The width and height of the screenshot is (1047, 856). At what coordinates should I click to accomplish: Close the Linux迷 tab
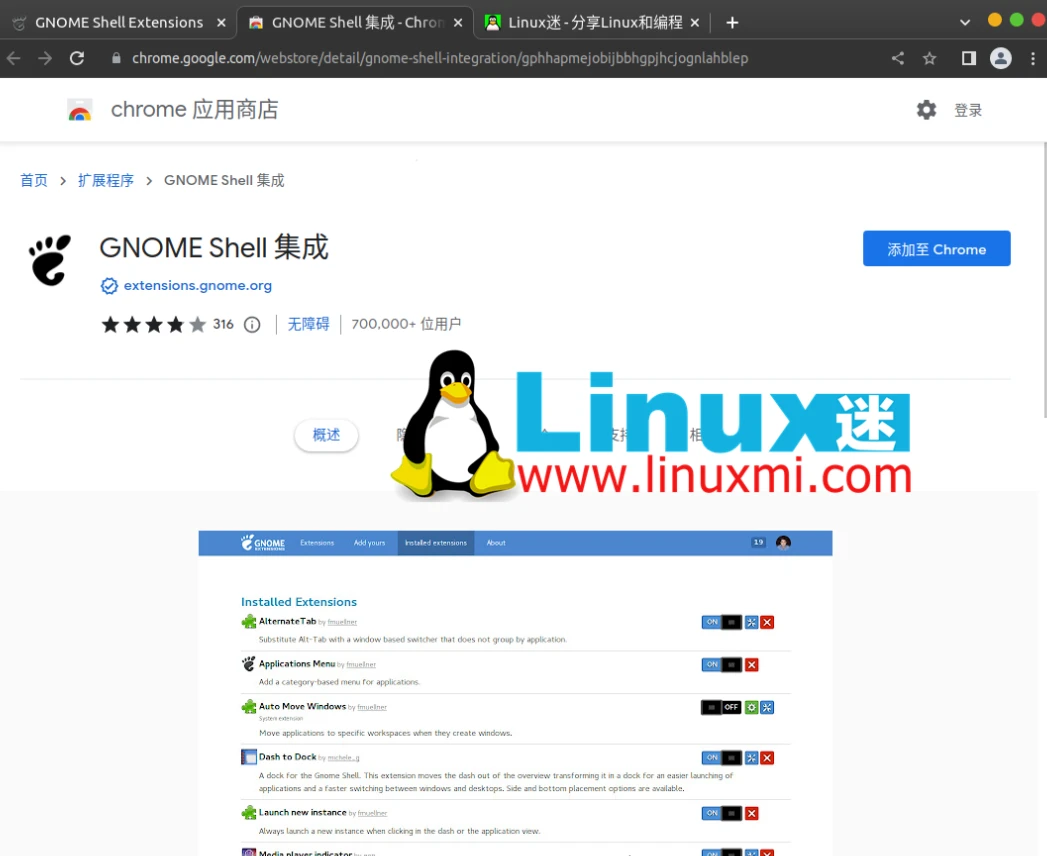(x=694, y=23)
